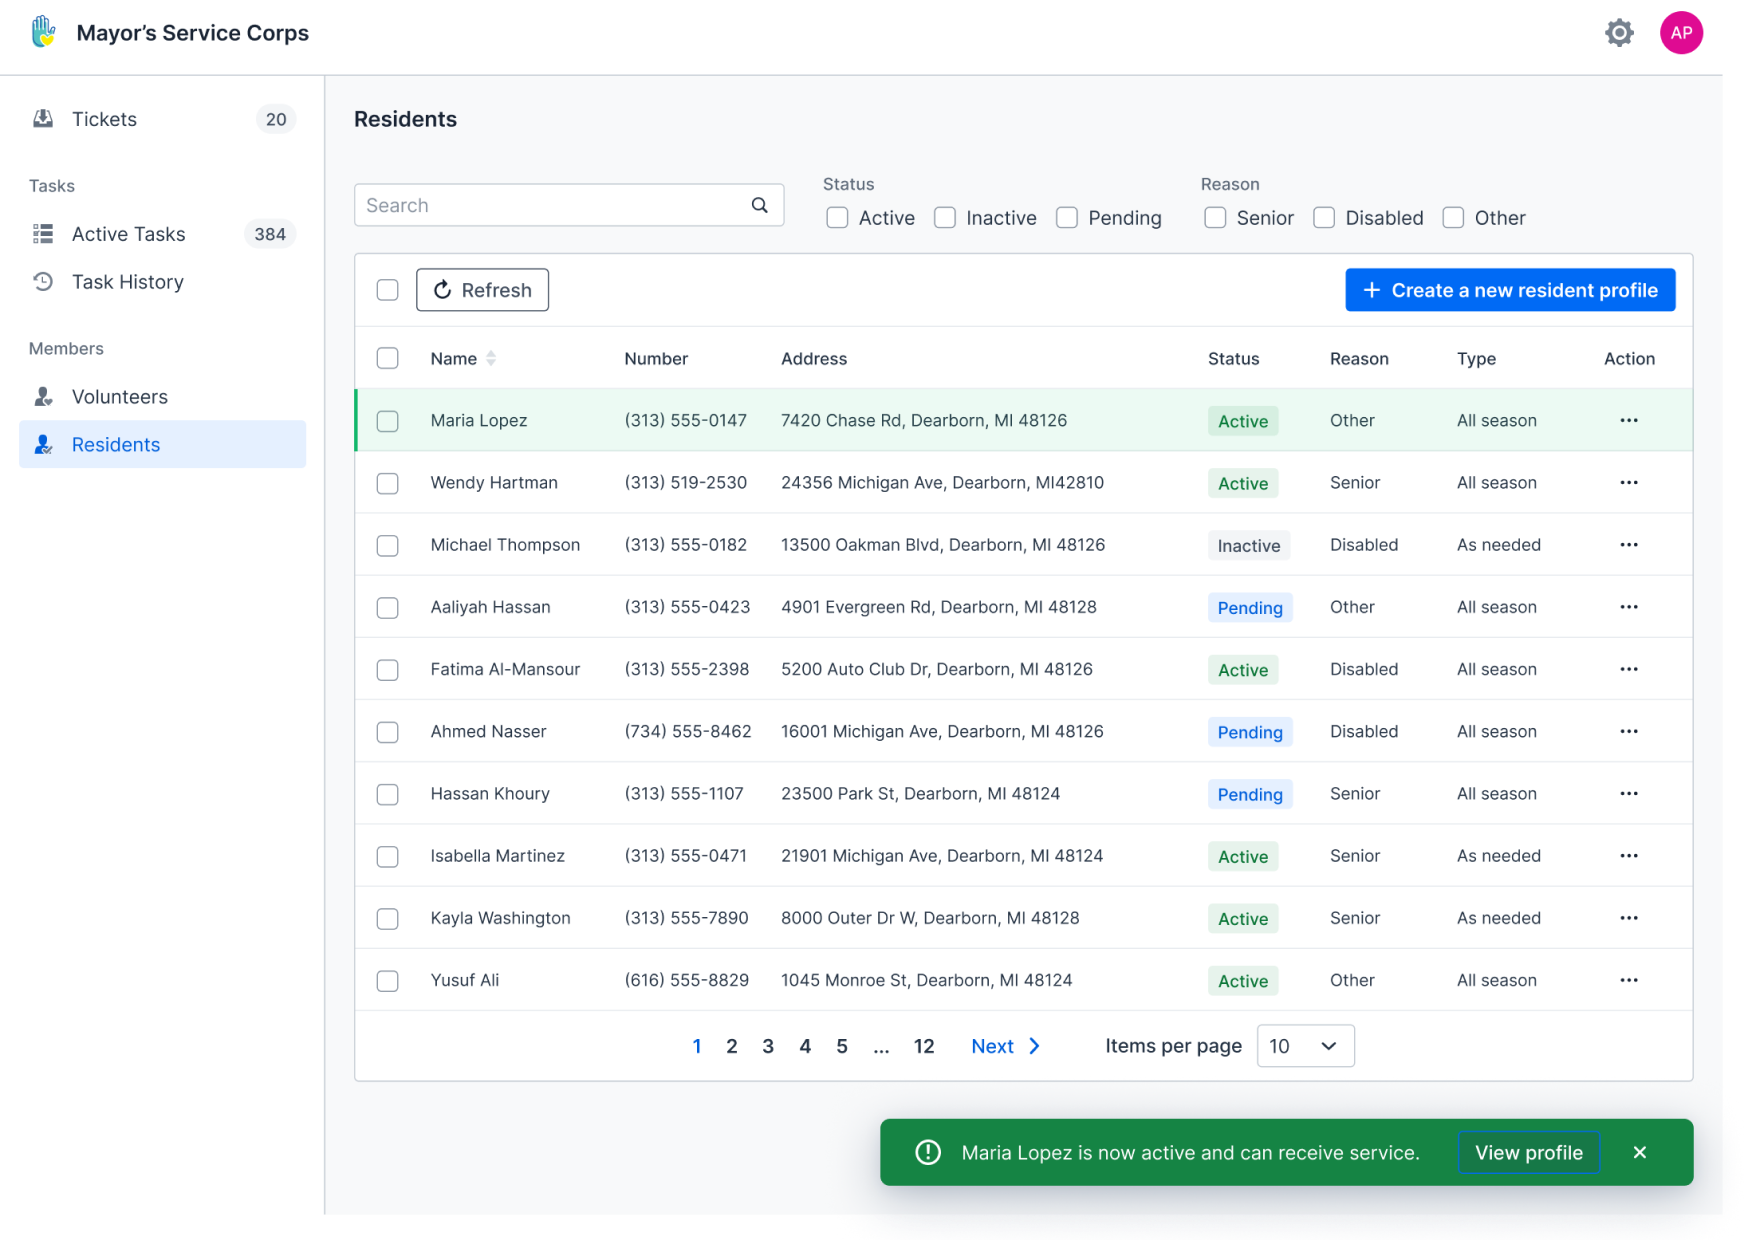Screen dimensions: 1744x1240
Task: Tick the checkbox next to Refresh button
Action: [388, 290]
